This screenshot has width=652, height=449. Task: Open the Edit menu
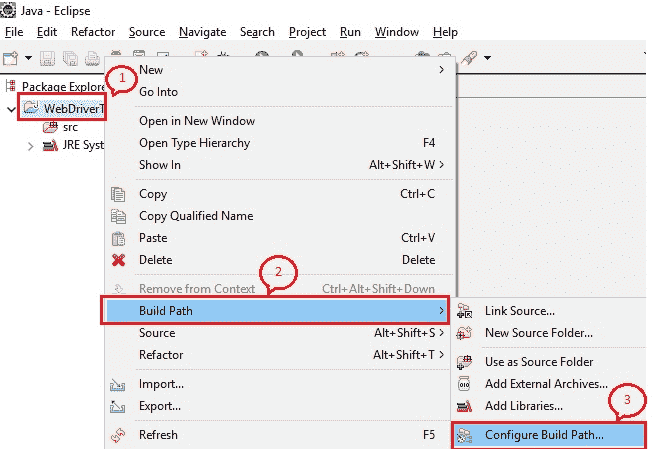point(47,32)
